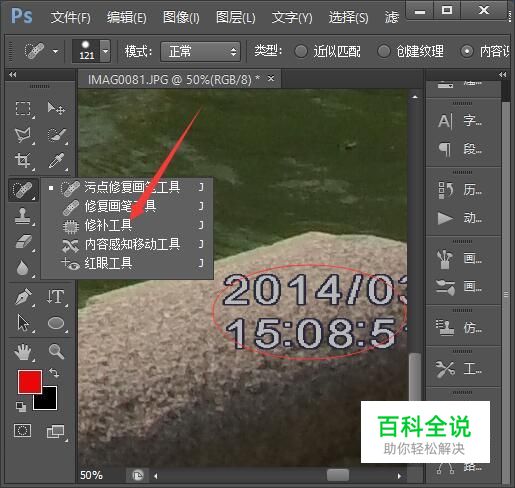Image resolution: width=515 pixels, height=488 pixels.
Task: Choose 修复画笔工具 from the flyout
Action: coord(127,206)
